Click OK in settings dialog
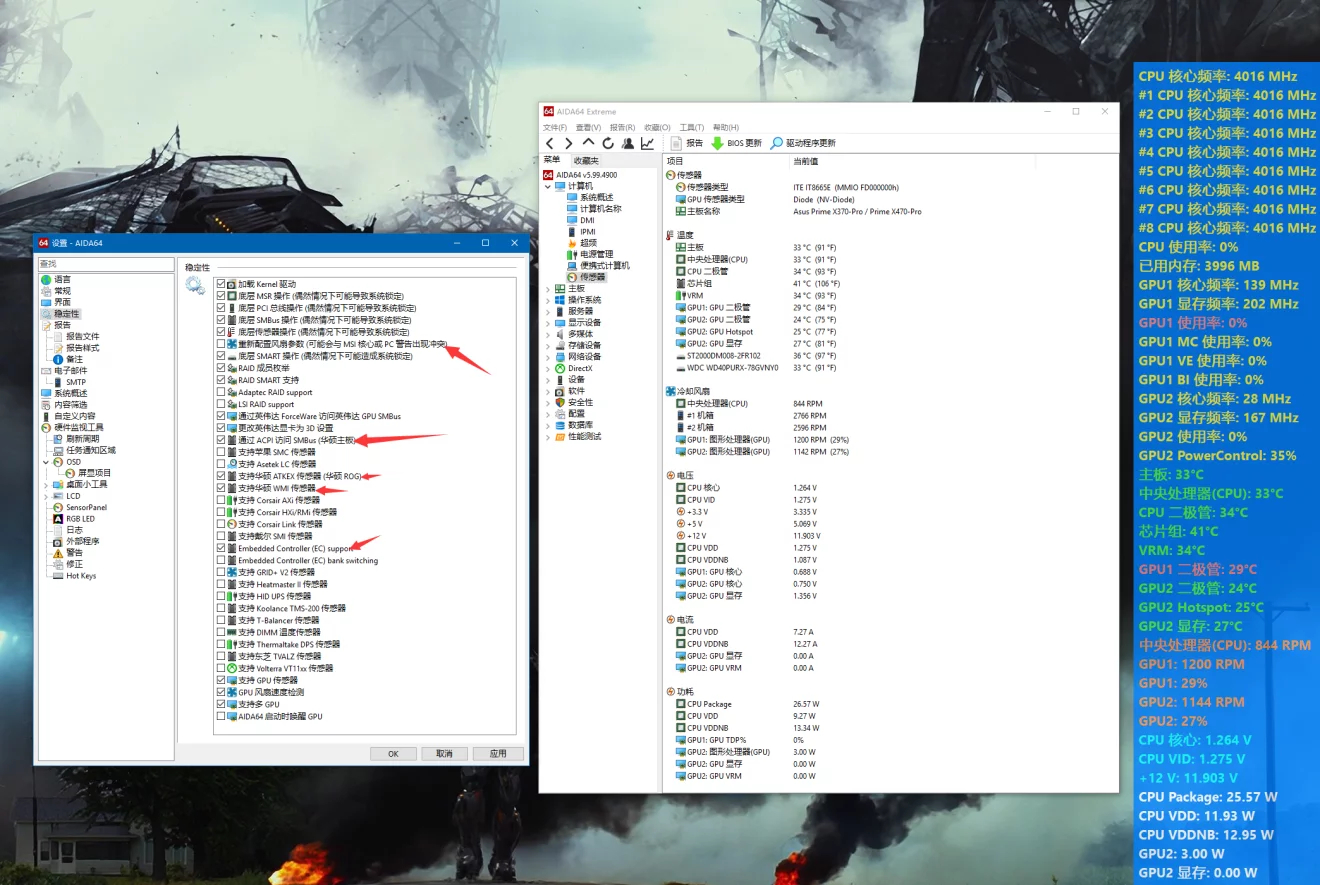The image size is (1320, 885). pyautogui.click(x=393, y=753)
